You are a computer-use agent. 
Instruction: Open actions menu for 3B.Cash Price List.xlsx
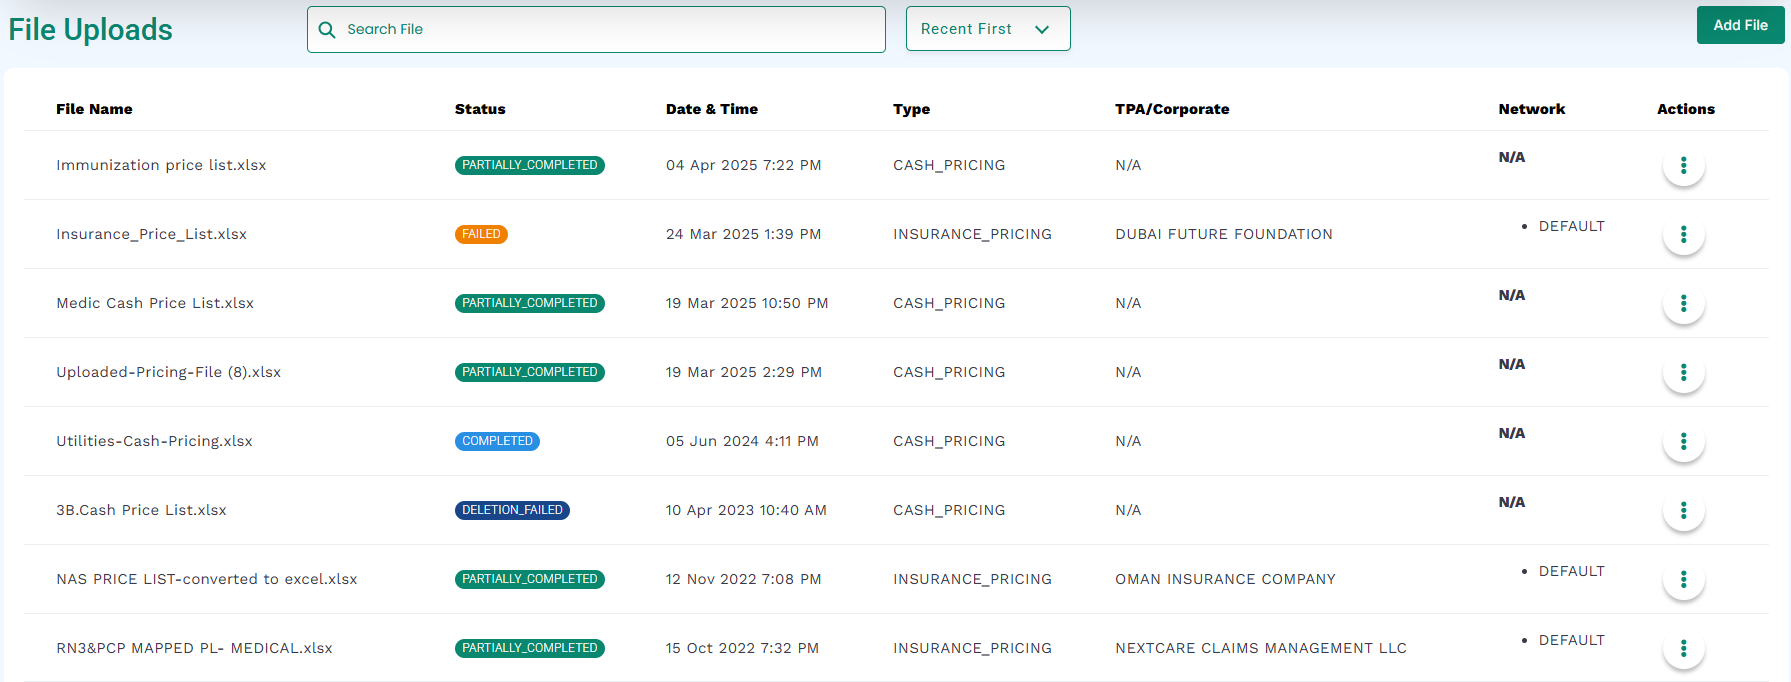click(1683, 510)
